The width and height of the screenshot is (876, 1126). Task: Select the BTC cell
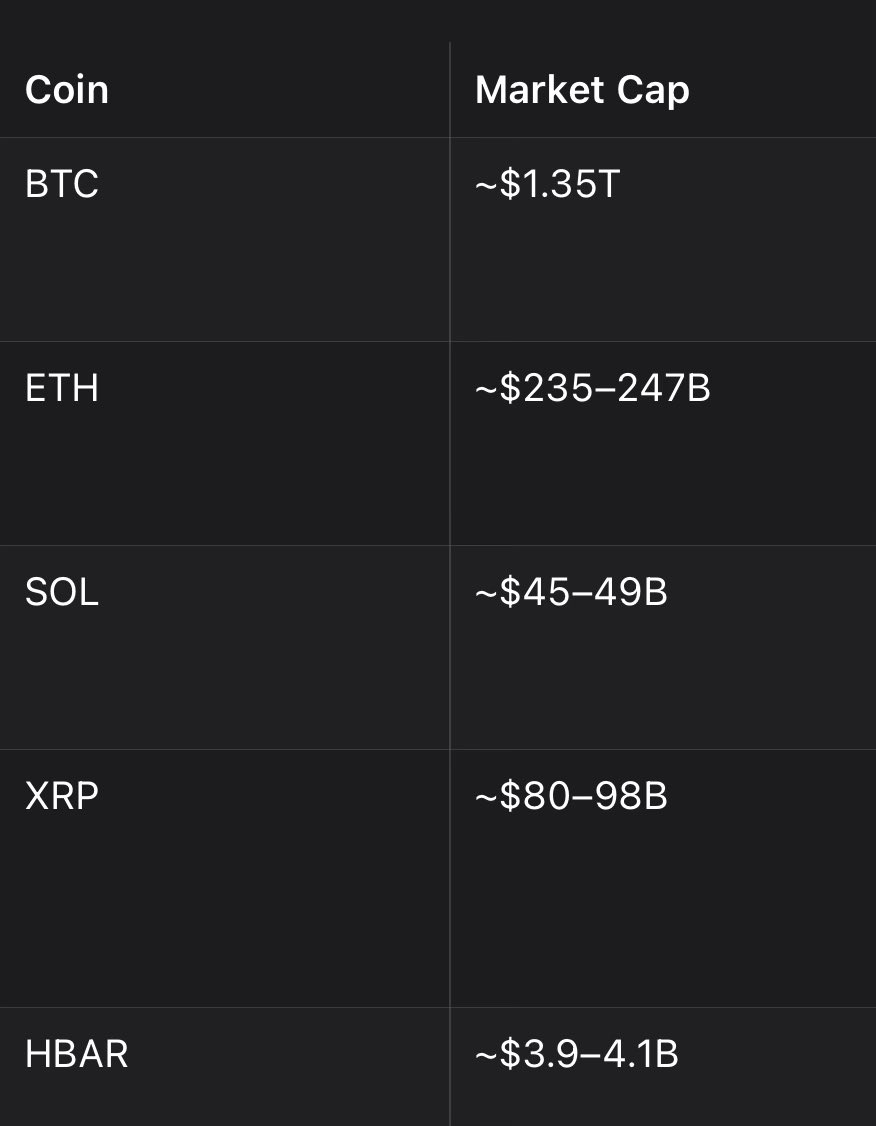[62, 185]
